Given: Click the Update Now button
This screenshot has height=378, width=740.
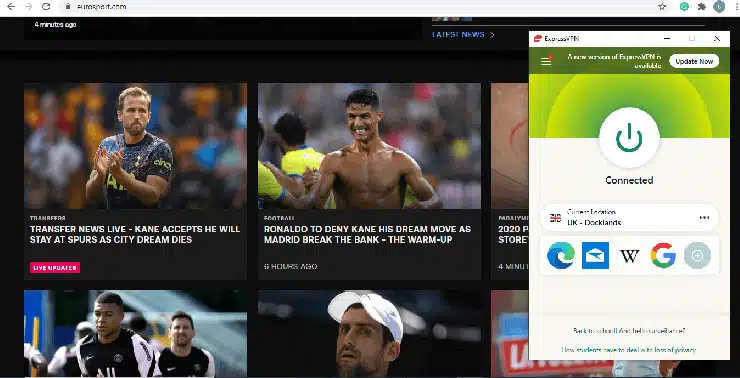Looking at the screenshot, I should click(x=694, y=61).
